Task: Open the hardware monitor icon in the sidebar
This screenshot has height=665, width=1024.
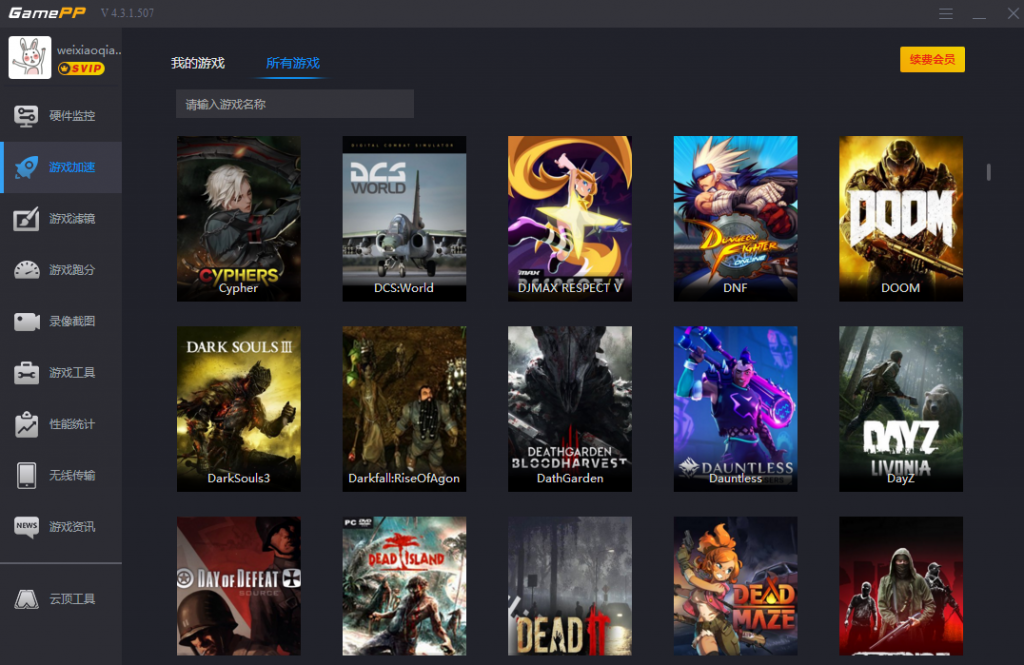Action: tap(26, 116)
